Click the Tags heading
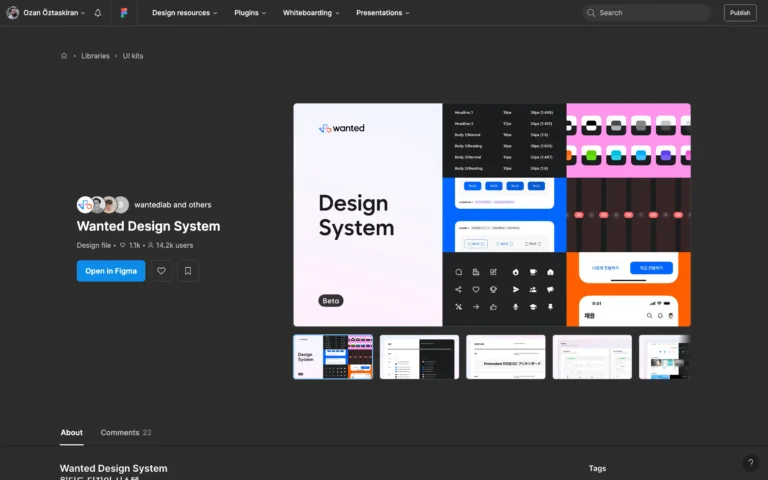The width and height of the screenshot is (768, 480). coord(597,468)
